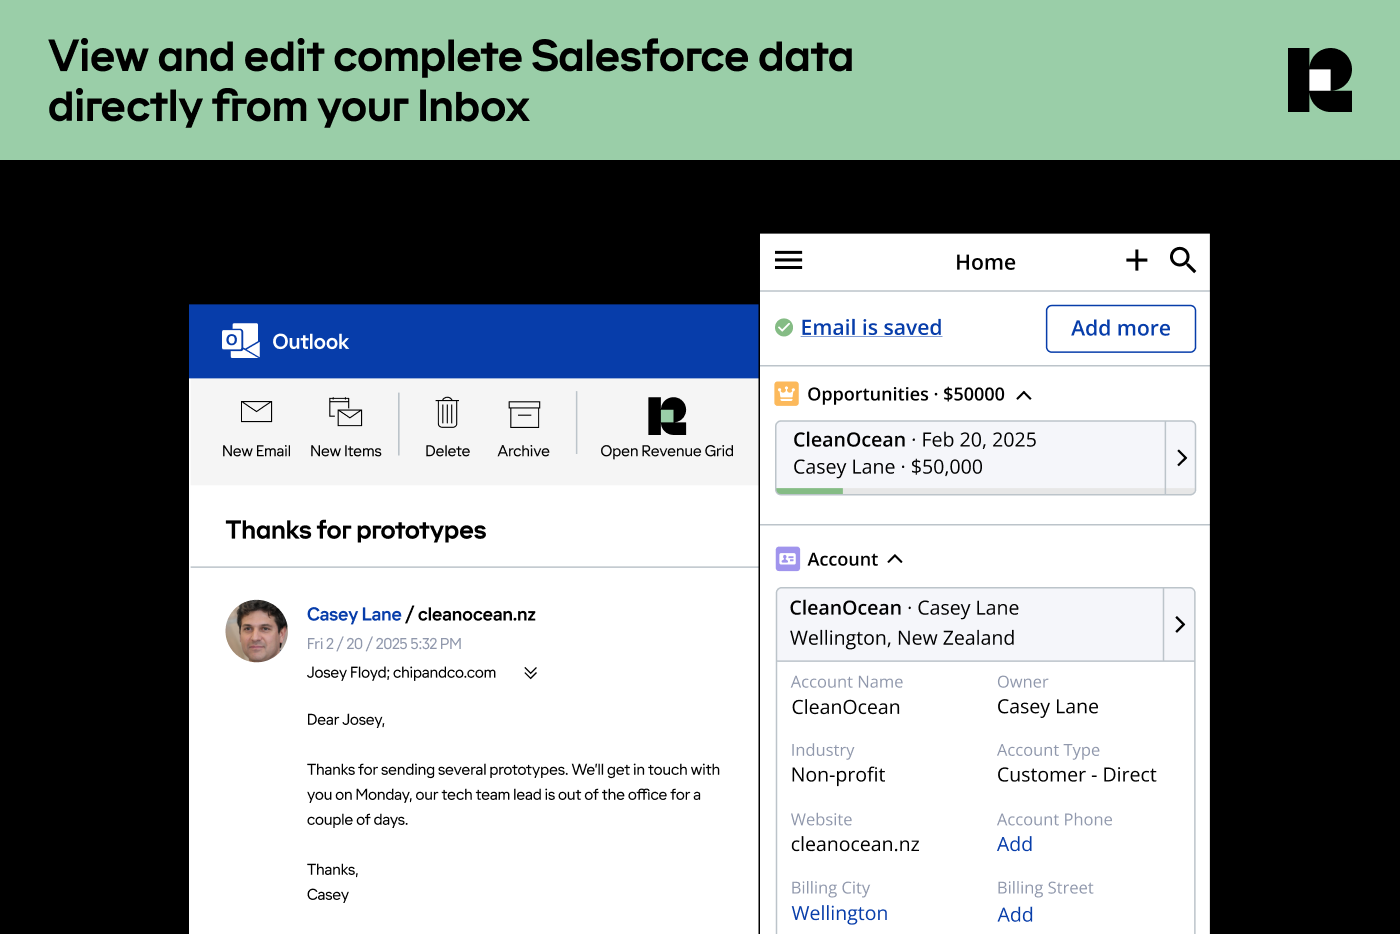Open search with the magnifier icon
The width and height of the screenshot is (1400, 934).
coord(1182,261)
